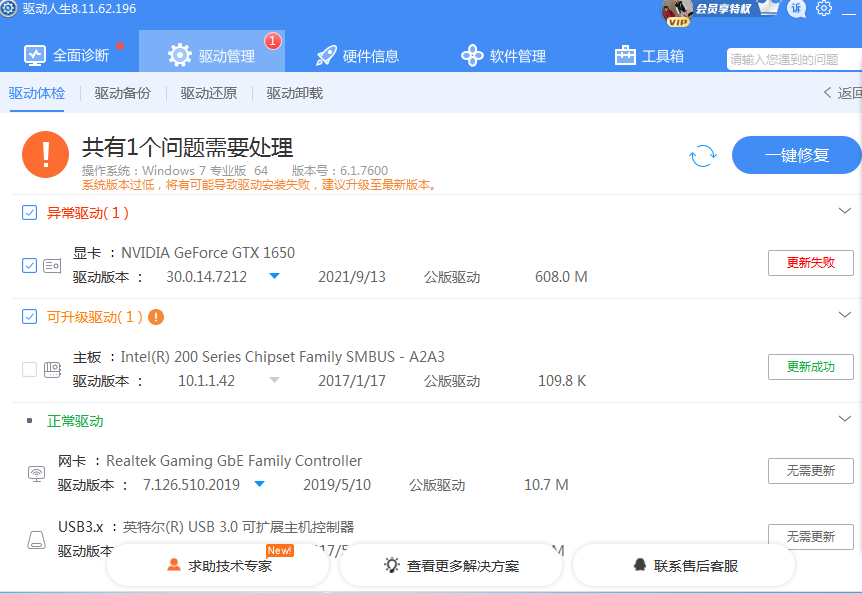Click the network card wifi icon
The width and height of the screenshot is (862, 593).
pos(36,473)
